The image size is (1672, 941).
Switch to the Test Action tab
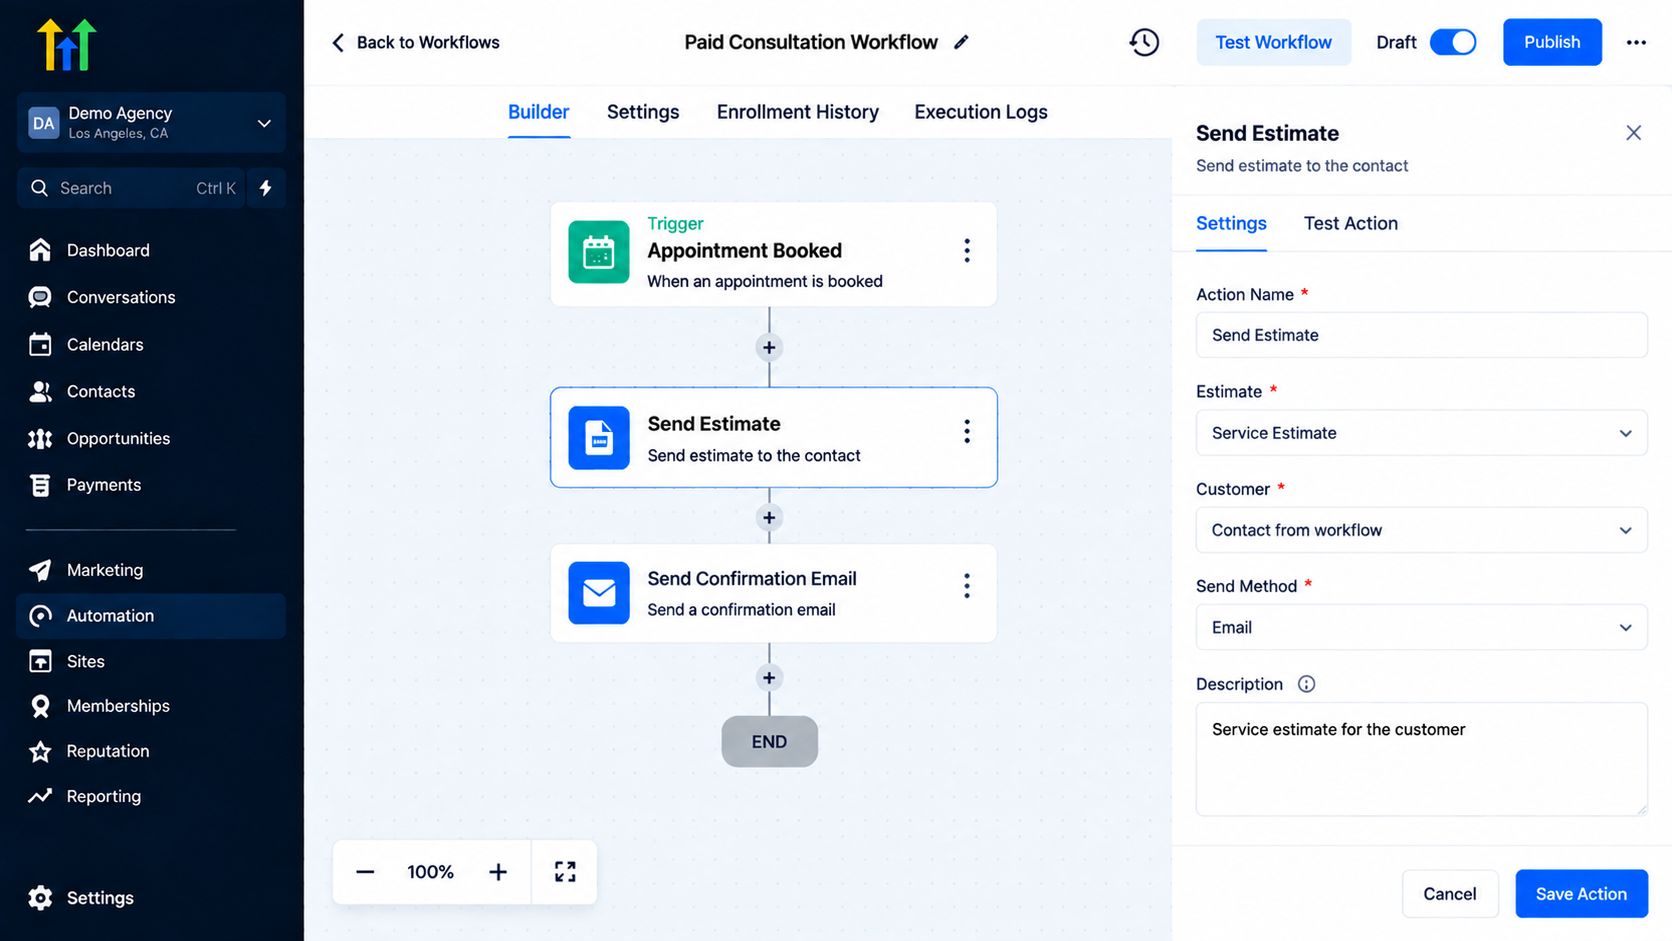click(1350, 223)
